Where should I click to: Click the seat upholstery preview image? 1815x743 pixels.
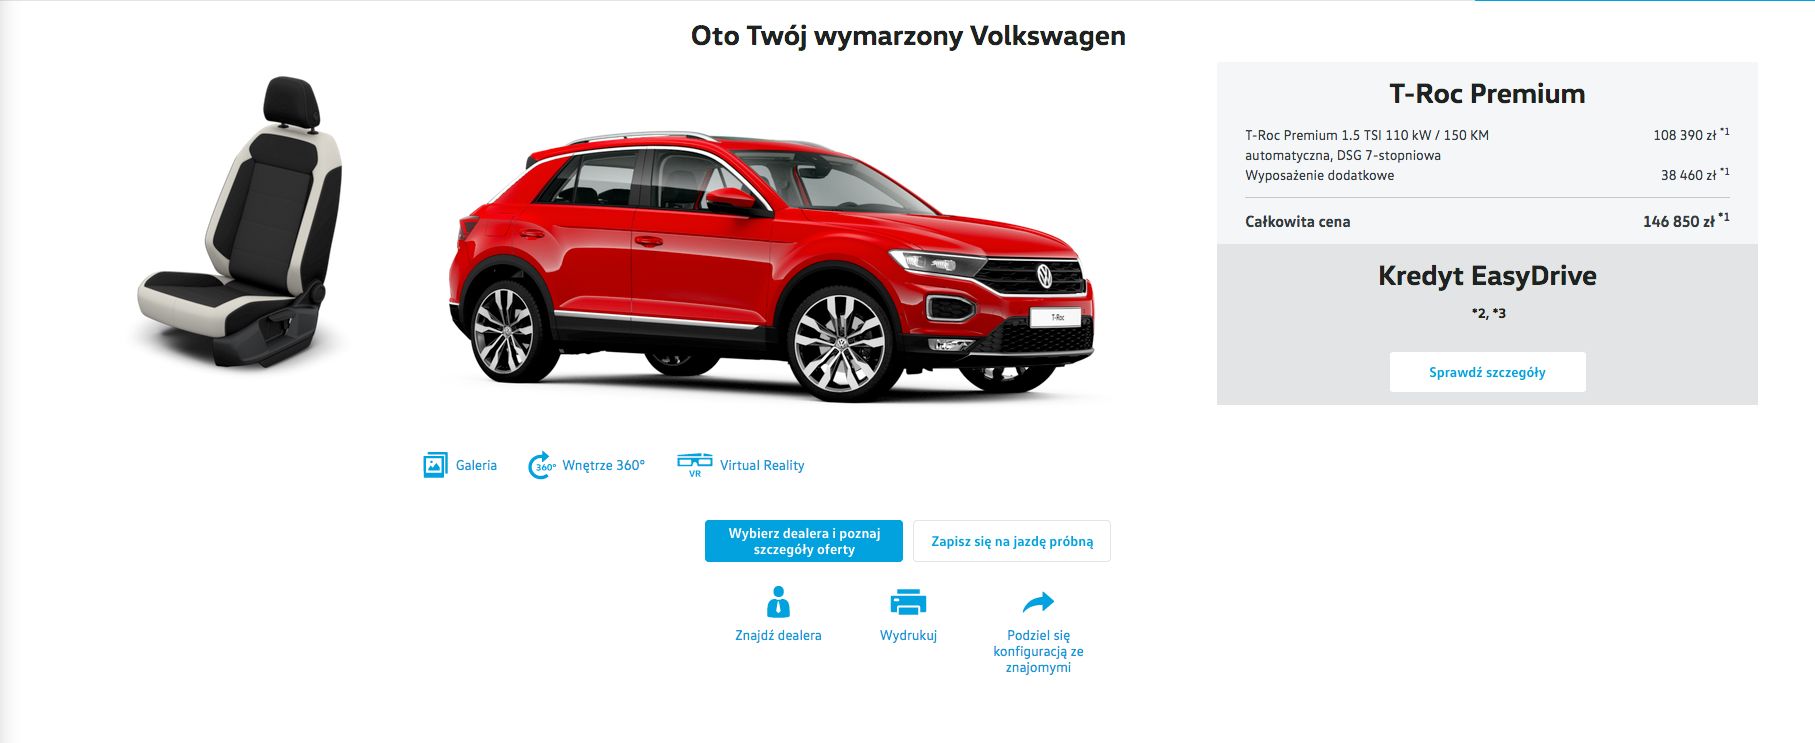click(241, 220)
